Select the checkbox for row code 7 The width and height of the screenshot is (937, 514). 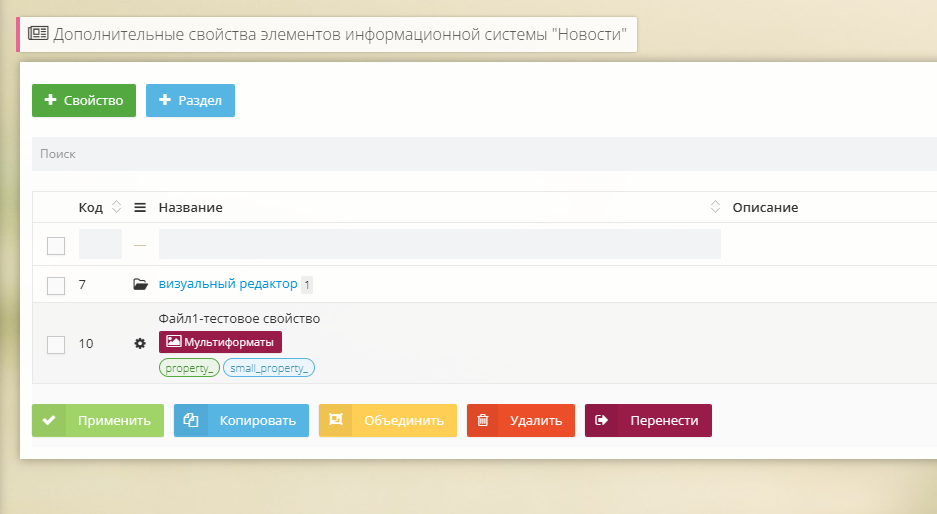56,286
